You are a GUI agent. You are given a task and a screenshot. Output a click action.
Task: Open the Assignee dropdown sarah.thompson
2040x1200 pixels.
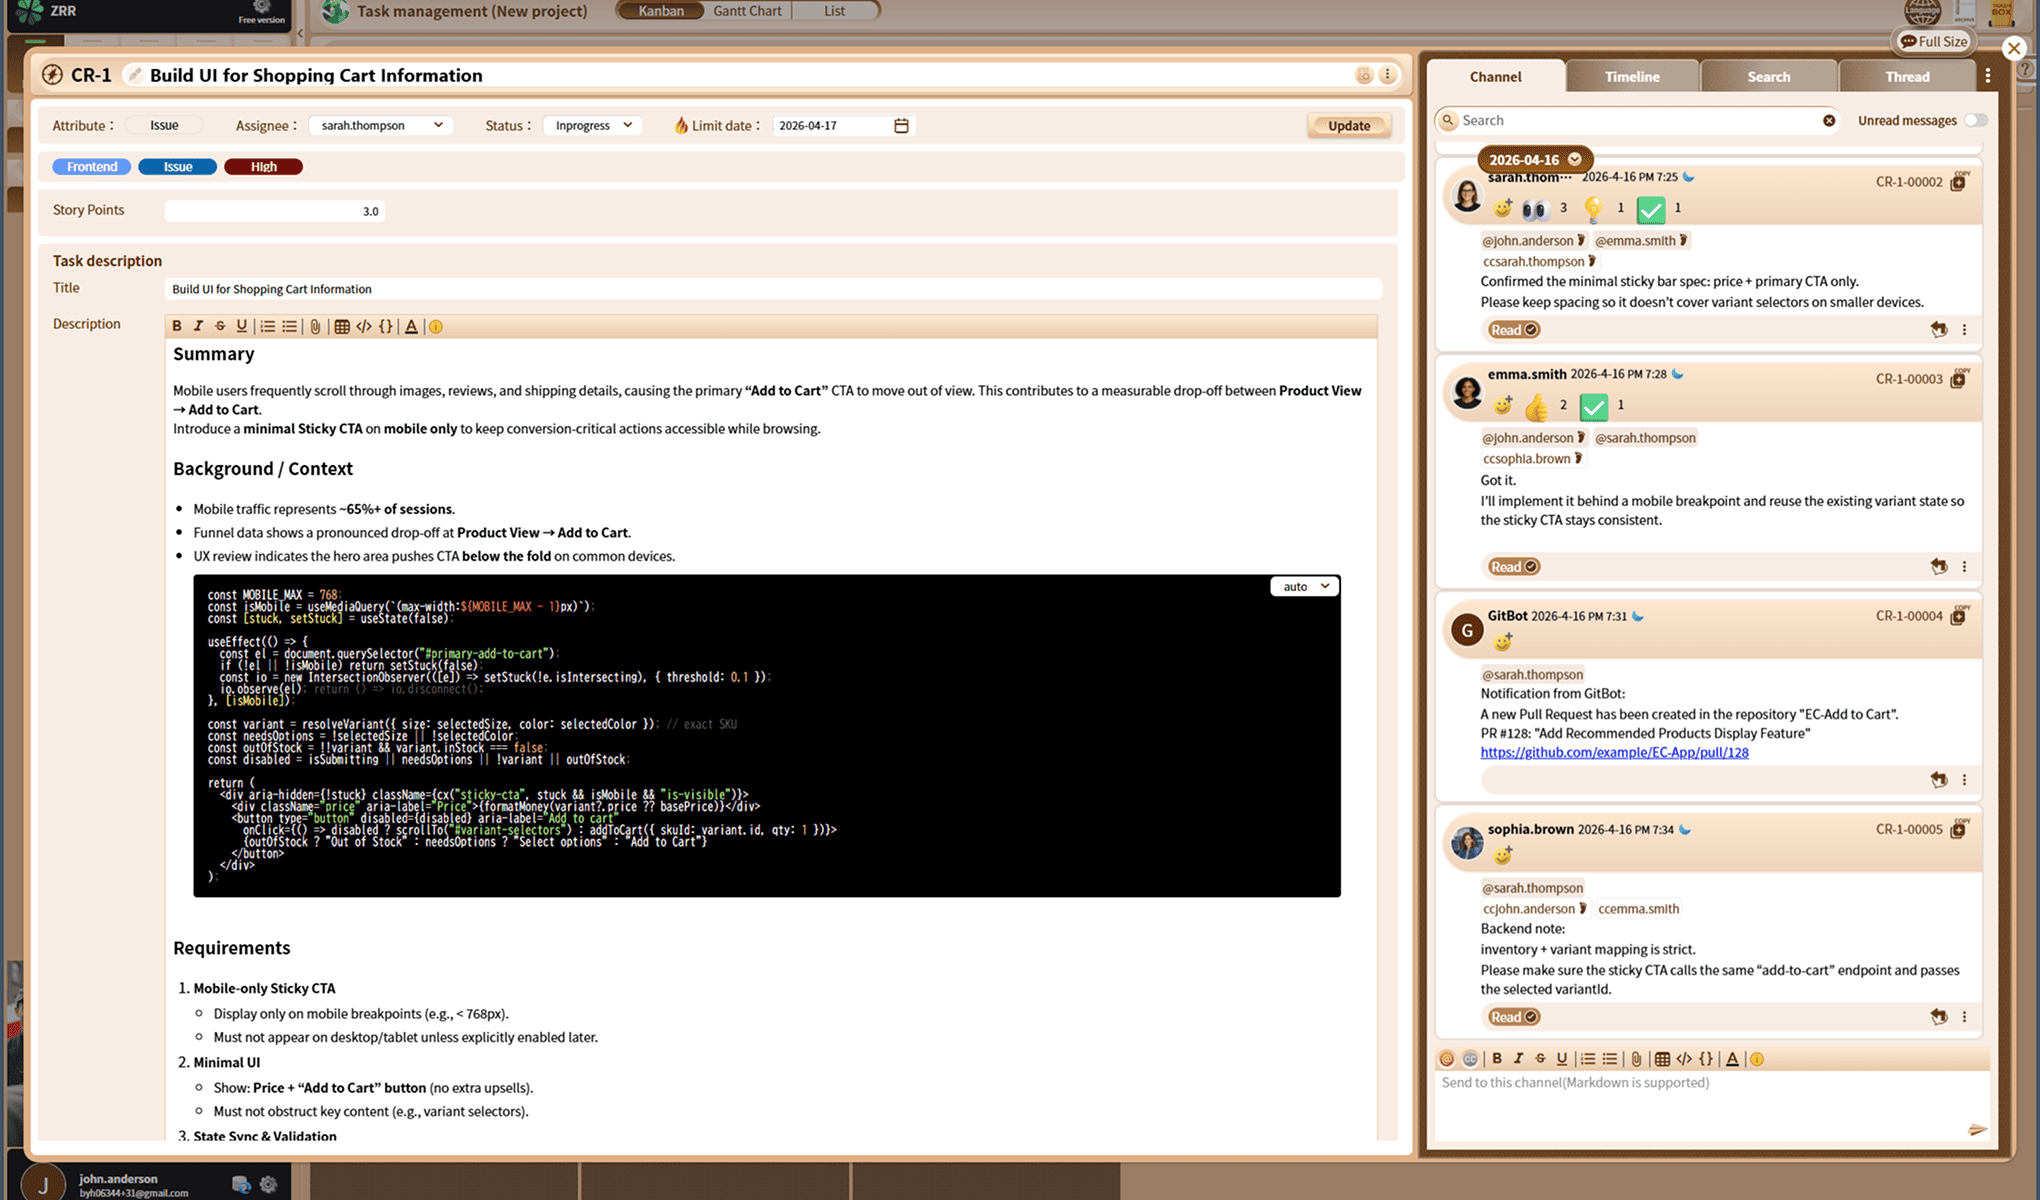(381, 125)
